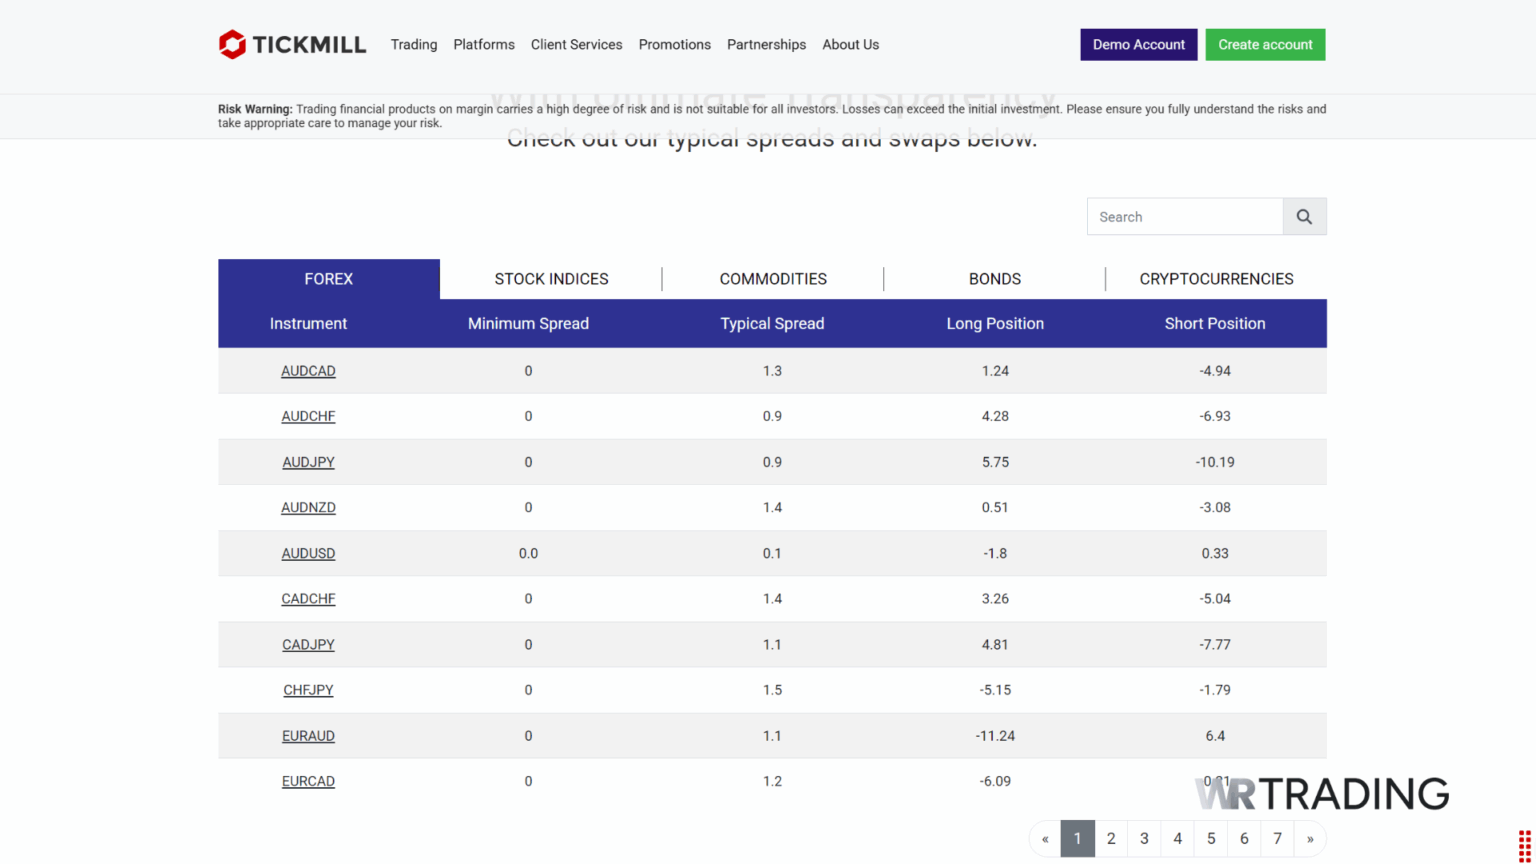Click the WR Trading watermark logo

(1320, 793)
